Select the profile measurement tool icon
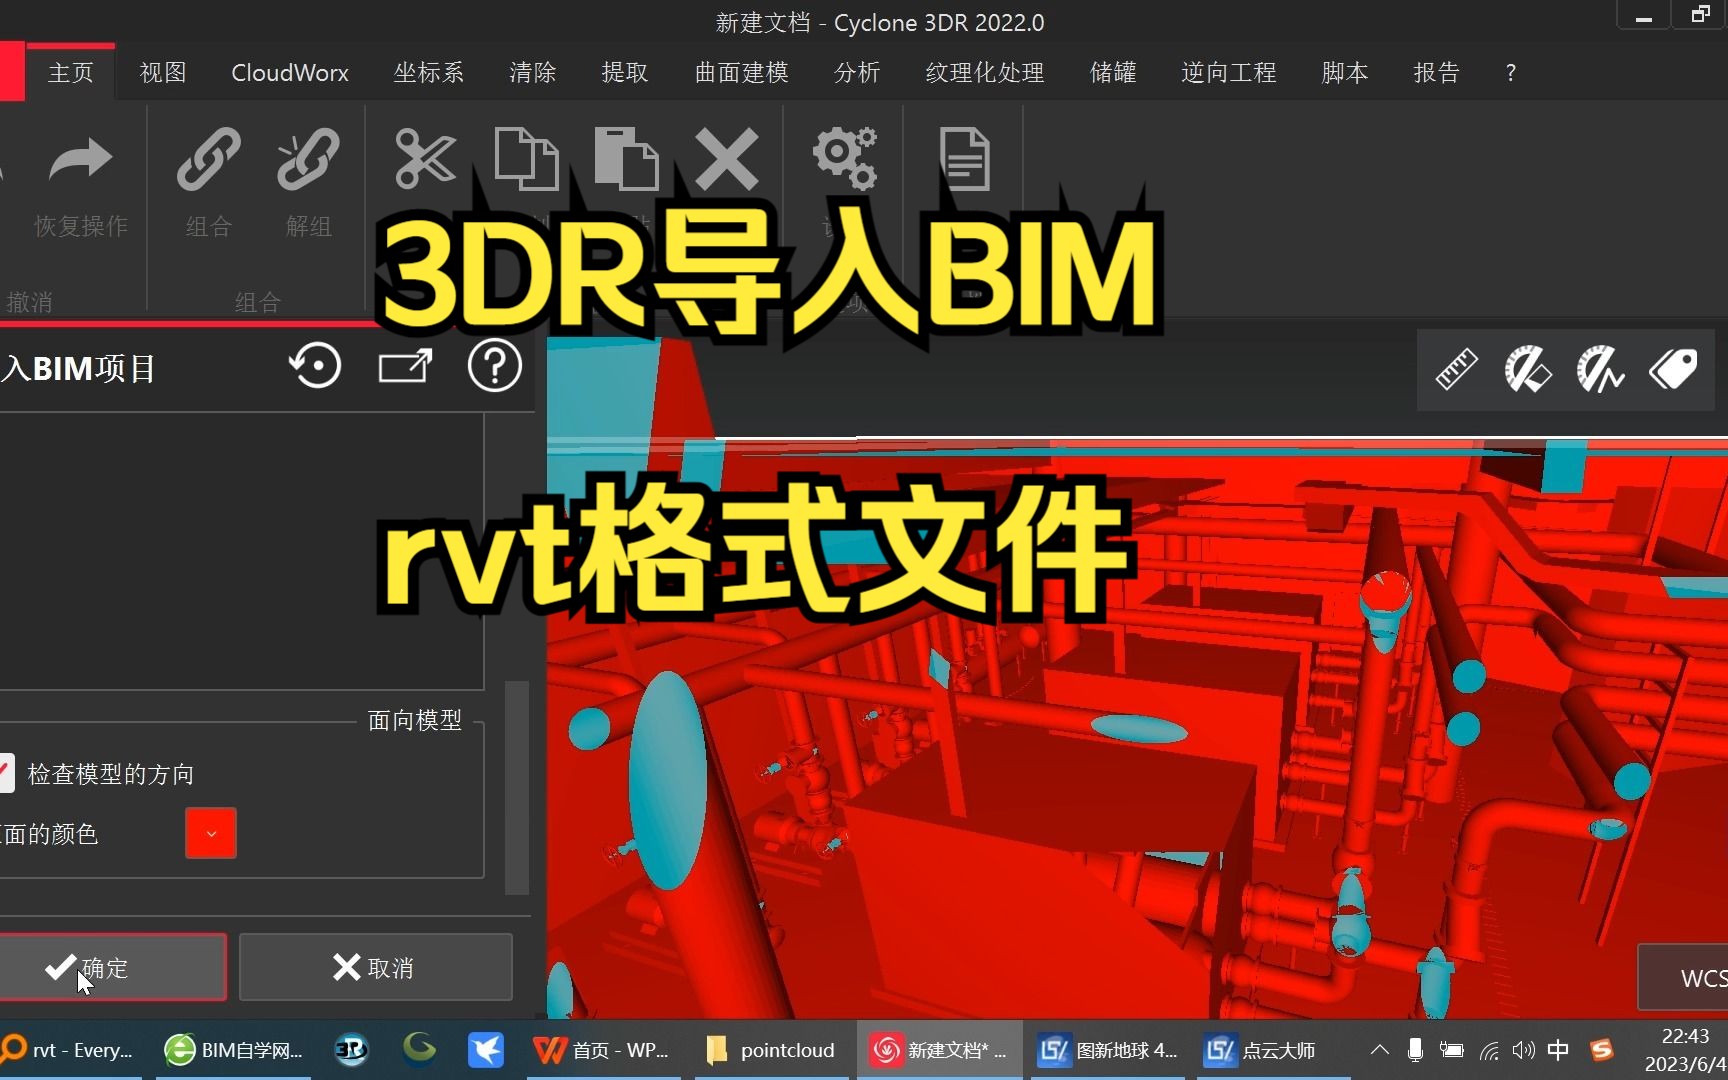The height and width of the screenshot is (1080, 1728). (x=1600, y=369)
